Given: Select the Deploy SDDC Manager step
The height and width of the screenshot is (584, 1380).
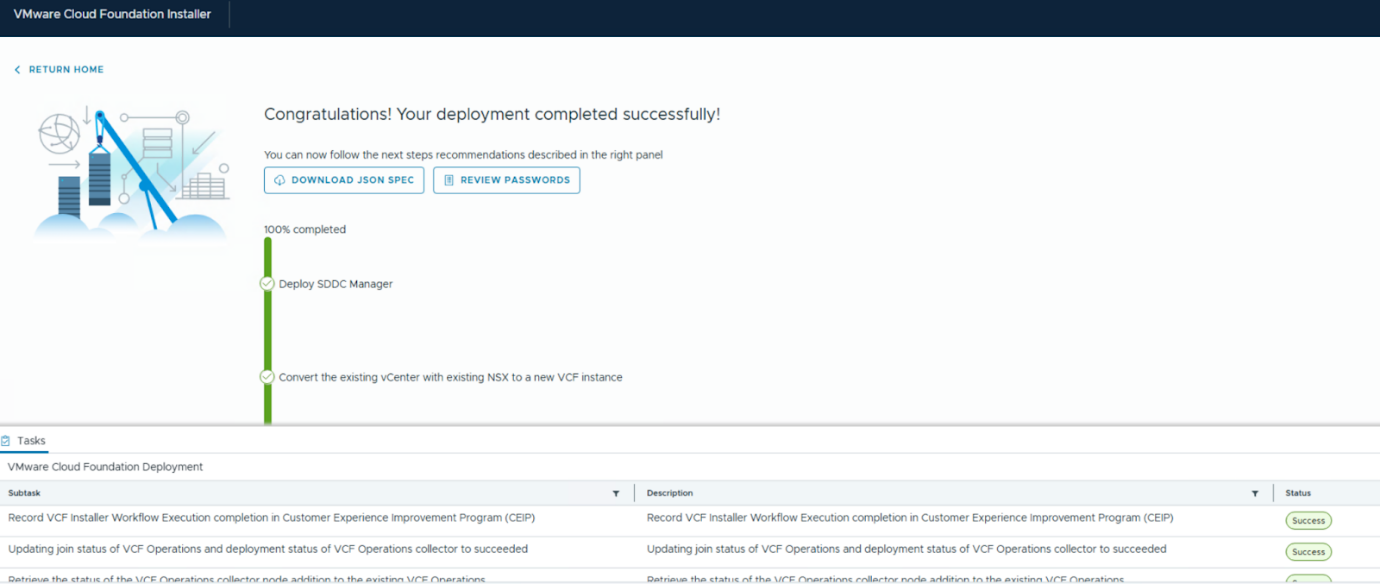Looking at the screenshot, I should click(336, 284).
